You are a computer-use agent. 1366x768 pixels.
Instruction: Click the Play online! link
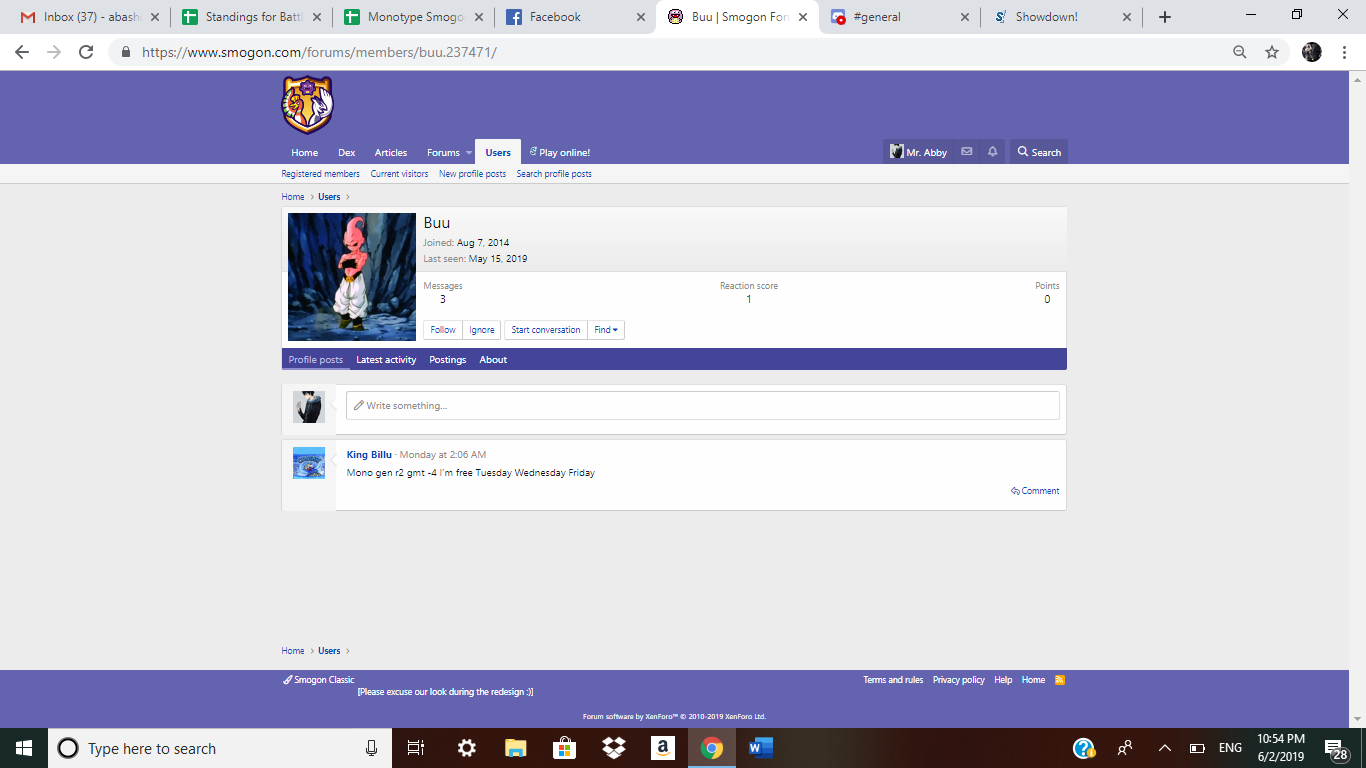tap(560, 153)
